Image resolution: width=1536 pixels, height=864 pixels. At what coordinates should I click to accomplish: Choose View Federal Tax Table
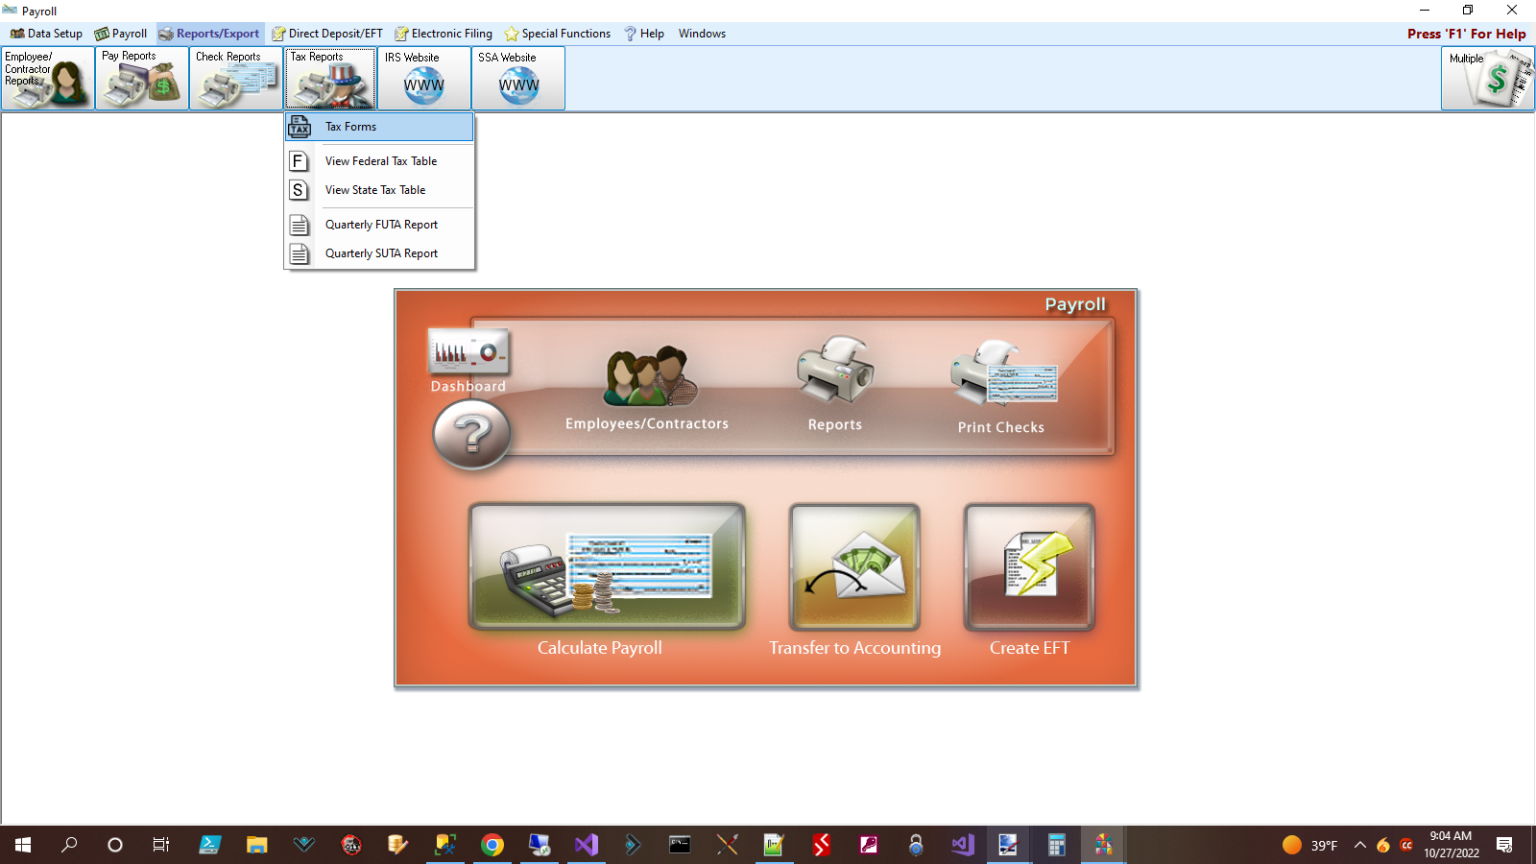pyautogui.click(x=381, y=161)
